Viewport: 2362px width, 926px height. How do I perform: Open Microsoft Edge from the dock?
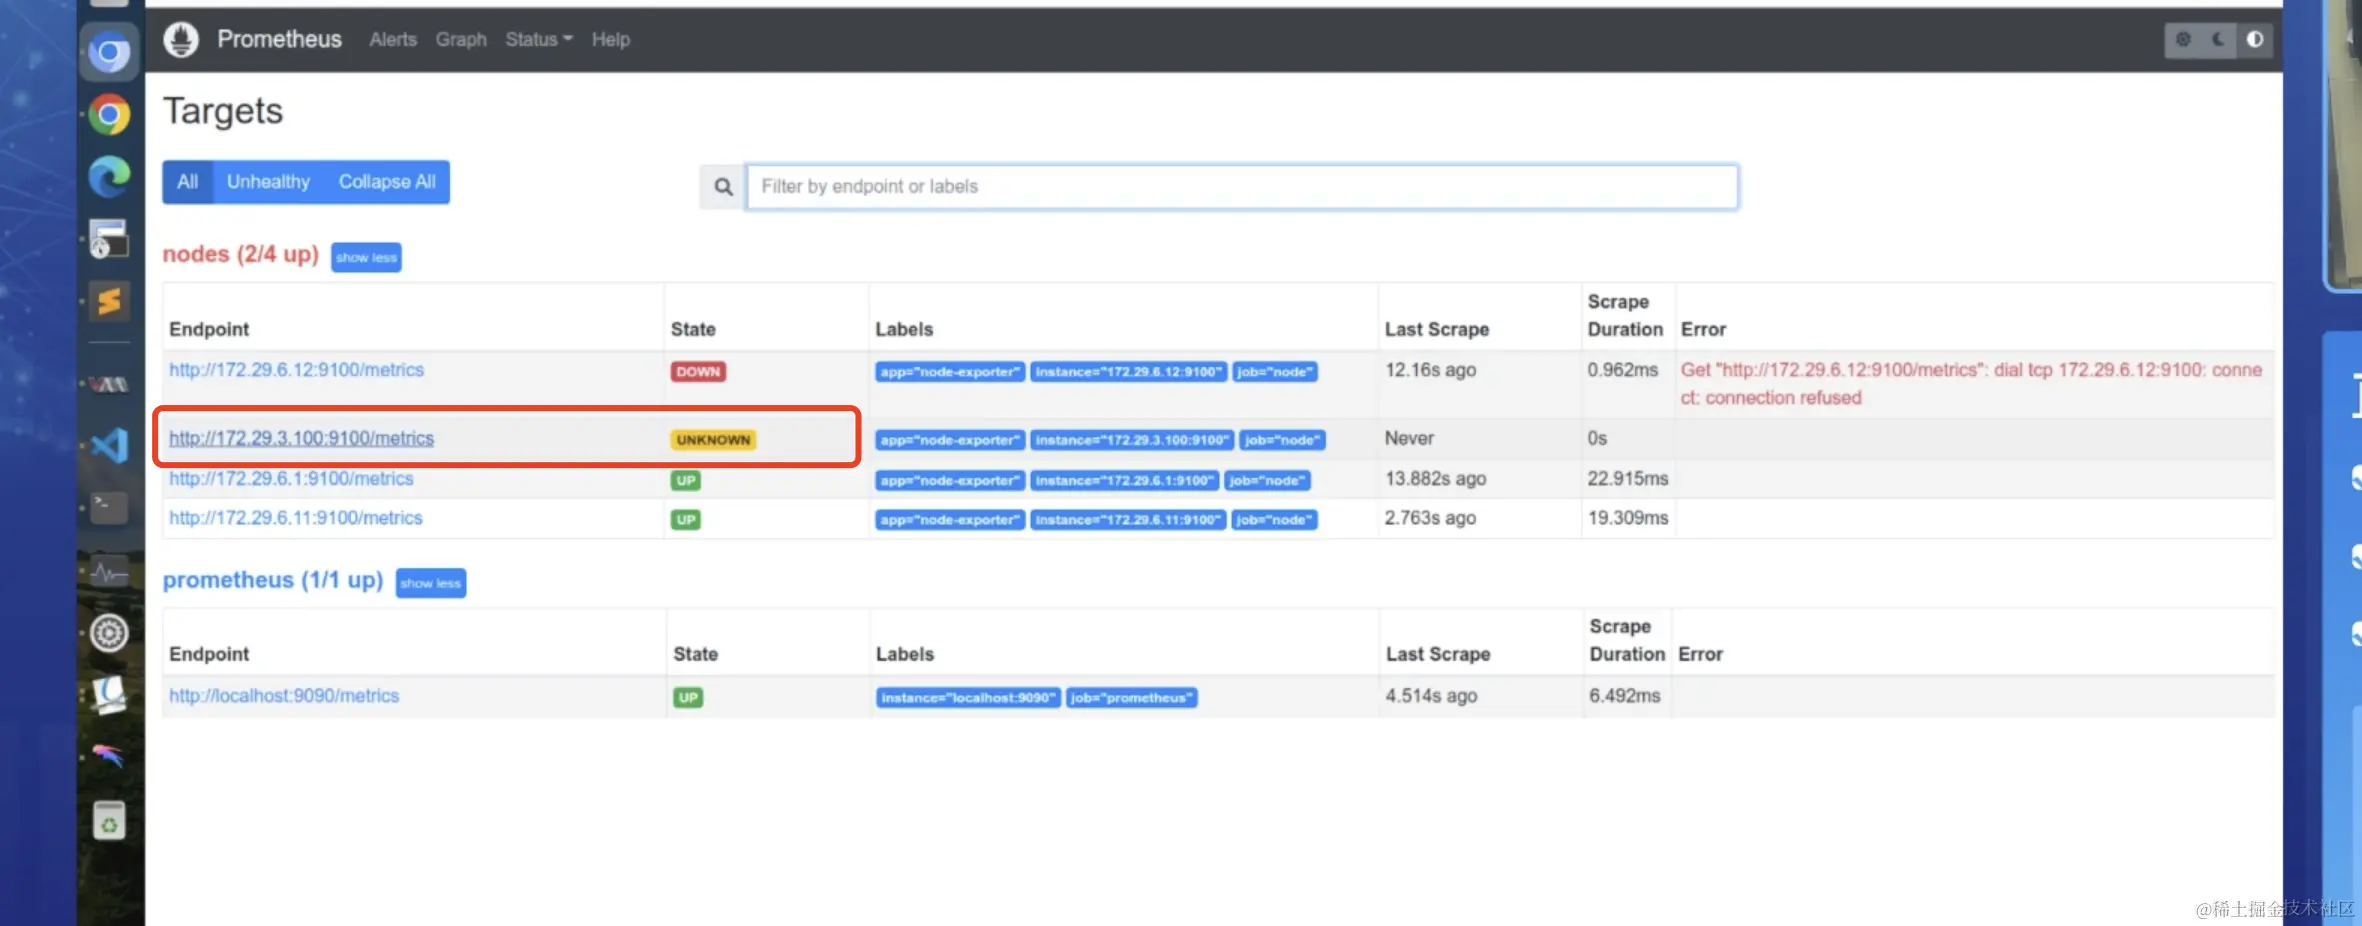click(109, 177)
